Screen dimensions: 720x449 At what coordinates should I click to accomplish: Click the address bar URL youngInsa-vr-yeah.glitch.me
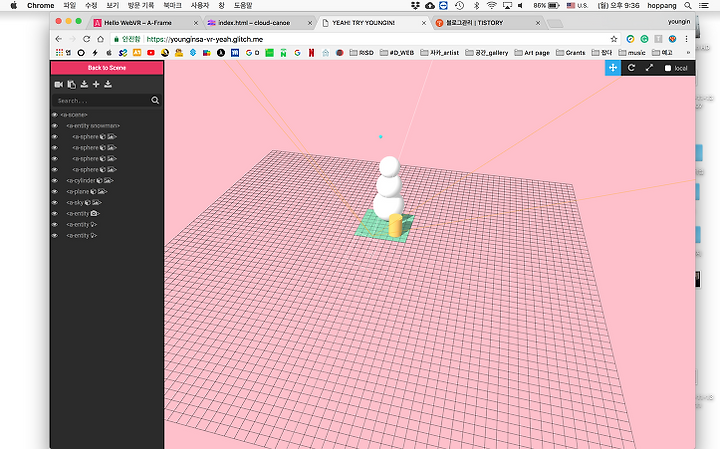pyautogui.click(x=205, y=39)
